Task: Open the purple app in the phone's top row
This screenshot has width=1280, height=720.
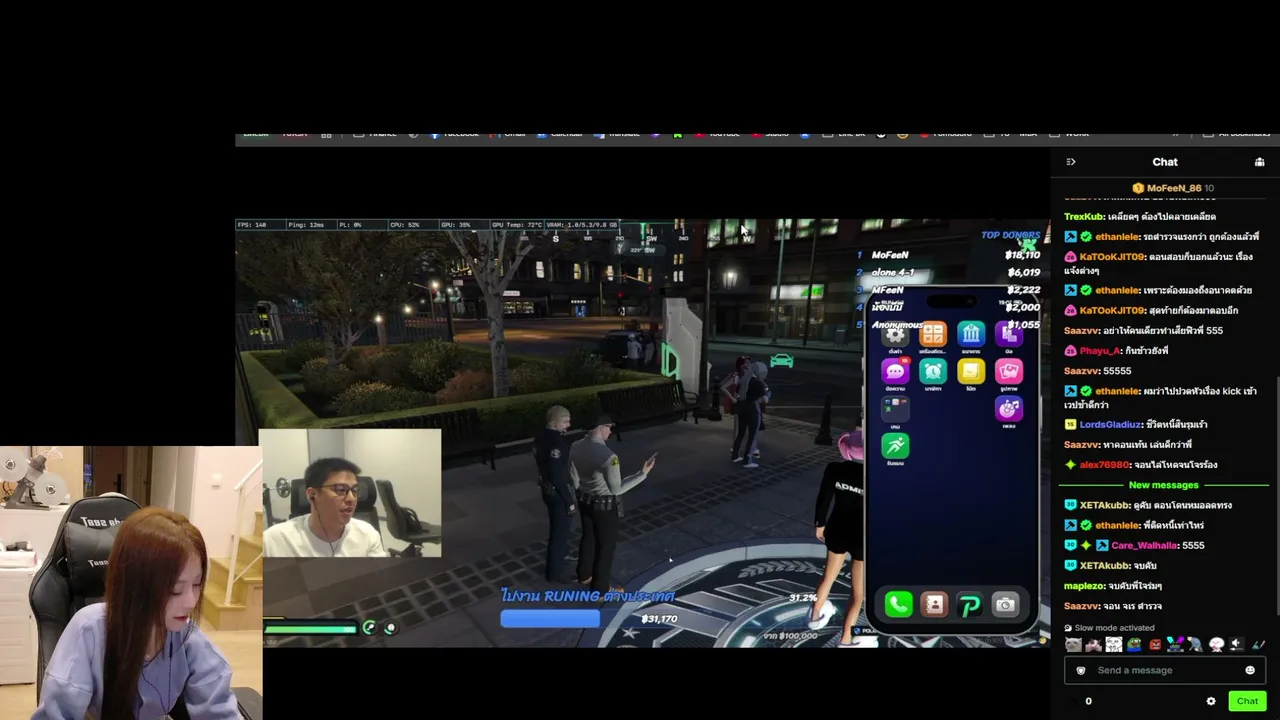Action: click(1009, 334)
